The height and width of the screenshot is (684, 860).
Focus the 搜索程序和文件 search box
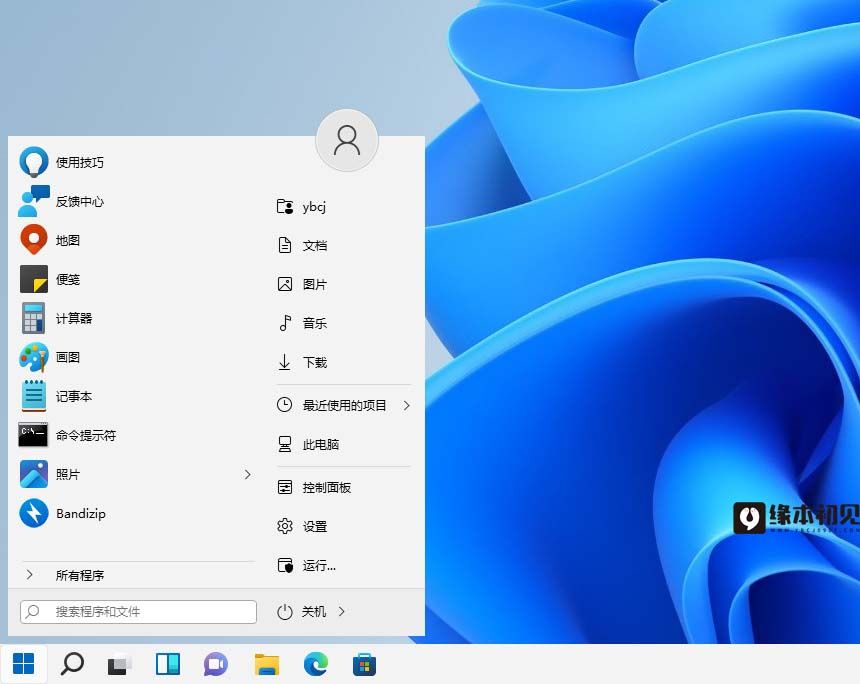(138, 612)
